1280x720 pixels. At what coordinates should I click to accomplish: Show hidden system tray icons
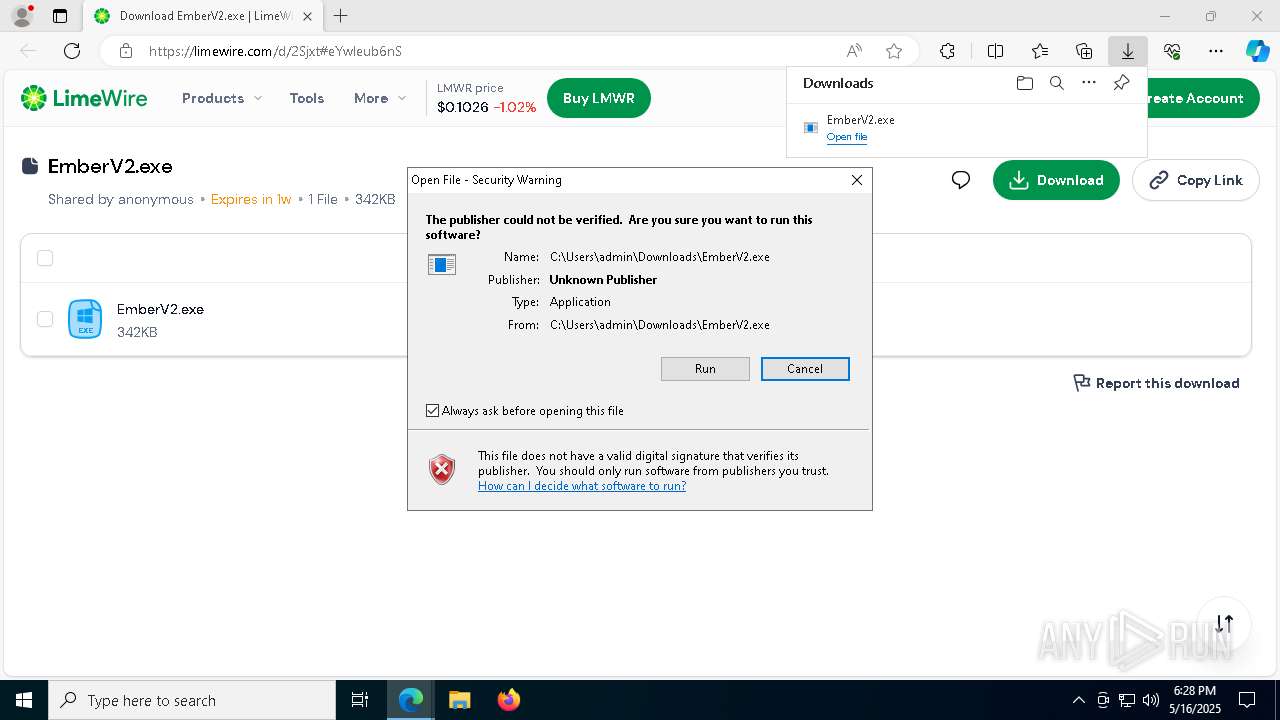pyautogui.click(x=1078, y=700)
